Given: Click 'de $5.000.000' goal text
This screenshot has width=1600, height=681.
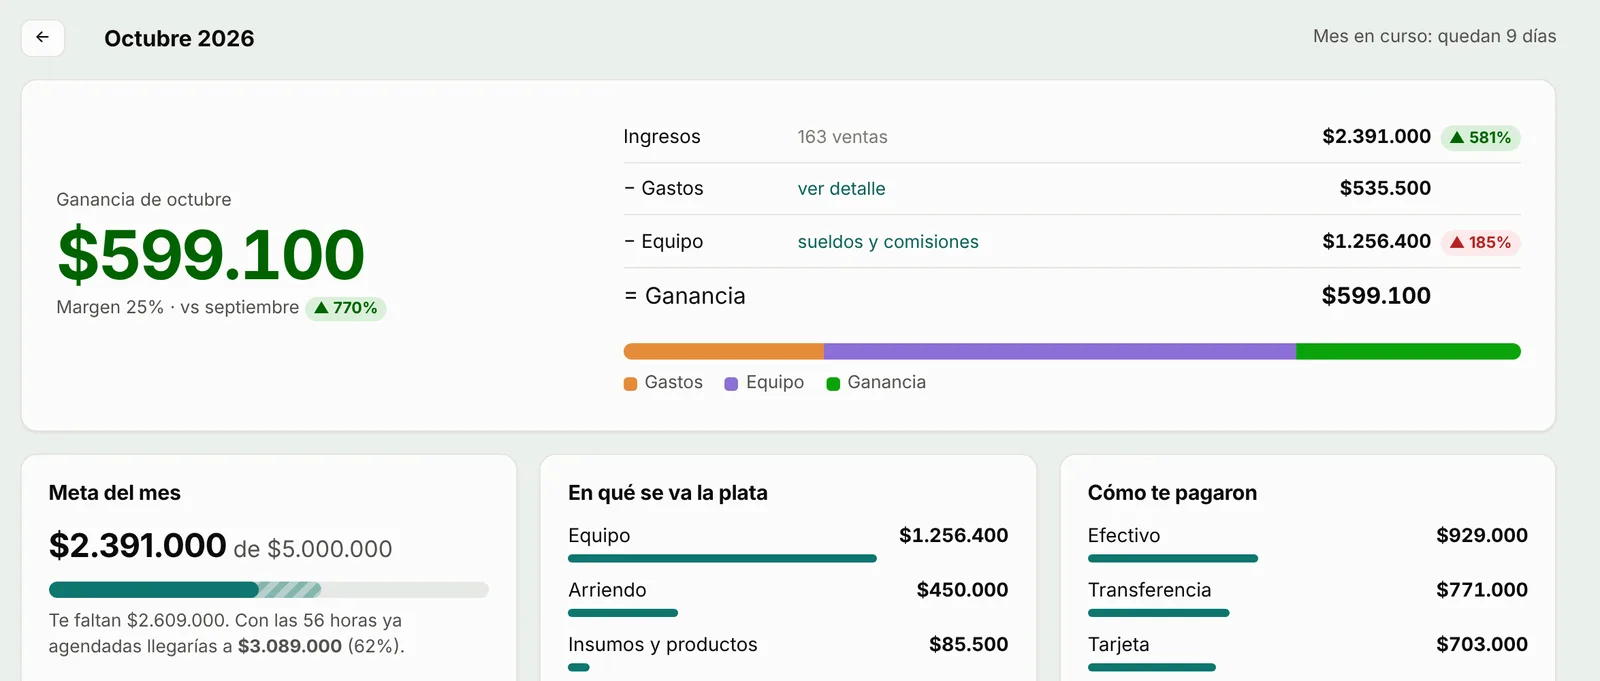Looking at the screenshot, I should click(x=313, y=549).
